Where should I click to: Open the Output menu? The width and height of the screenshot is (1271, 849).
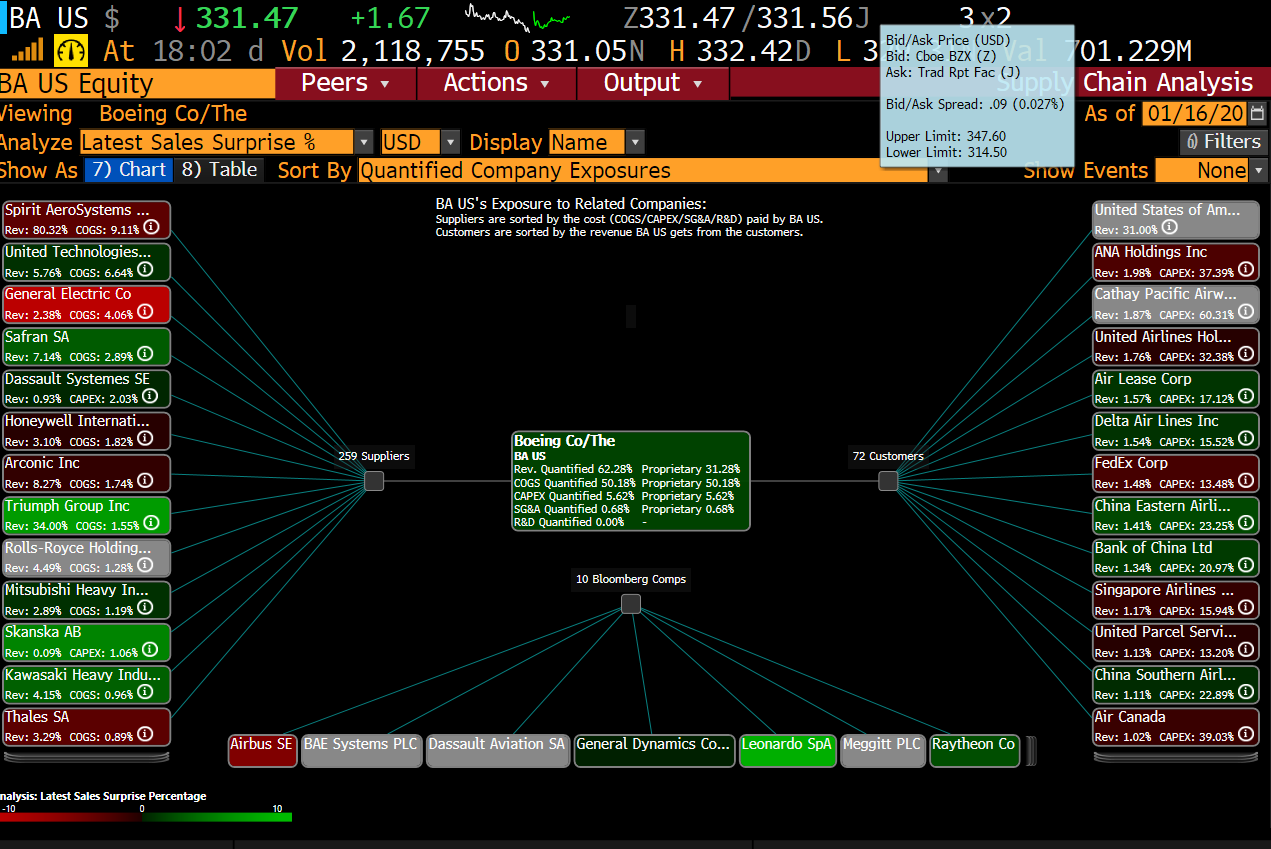(653, 83)
